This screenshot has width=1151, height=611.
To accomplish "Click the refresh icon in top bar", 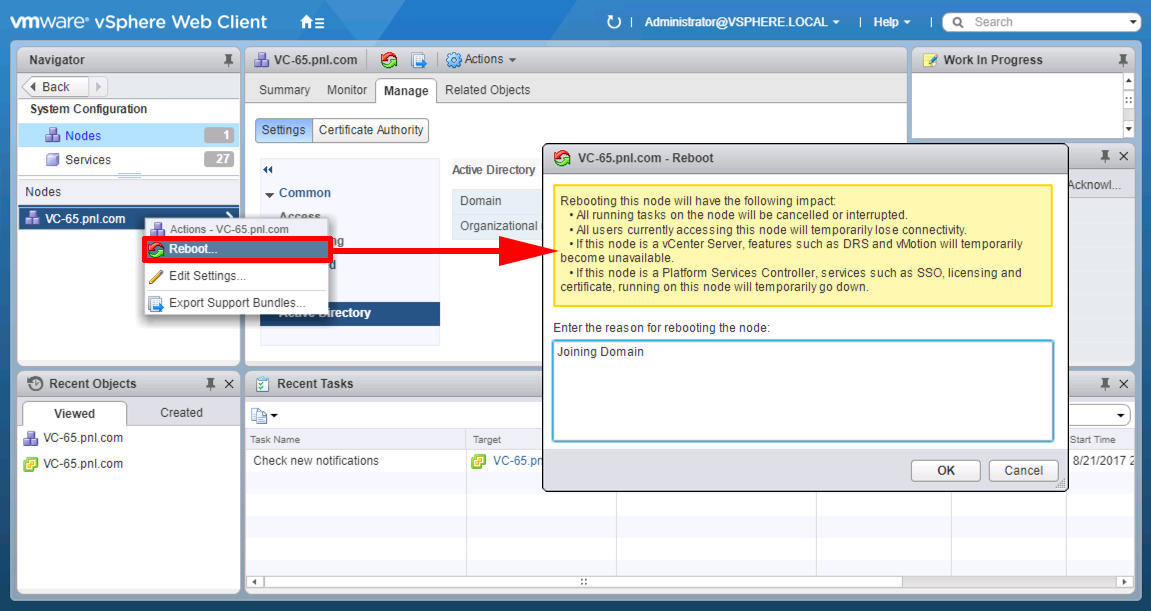I will tap(614, 22).
